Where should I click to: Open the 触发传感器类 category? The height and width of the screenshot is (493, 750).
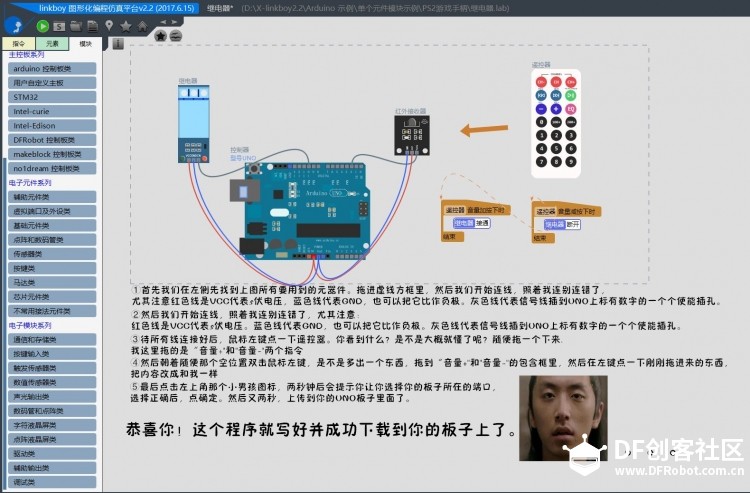point(52,368)
